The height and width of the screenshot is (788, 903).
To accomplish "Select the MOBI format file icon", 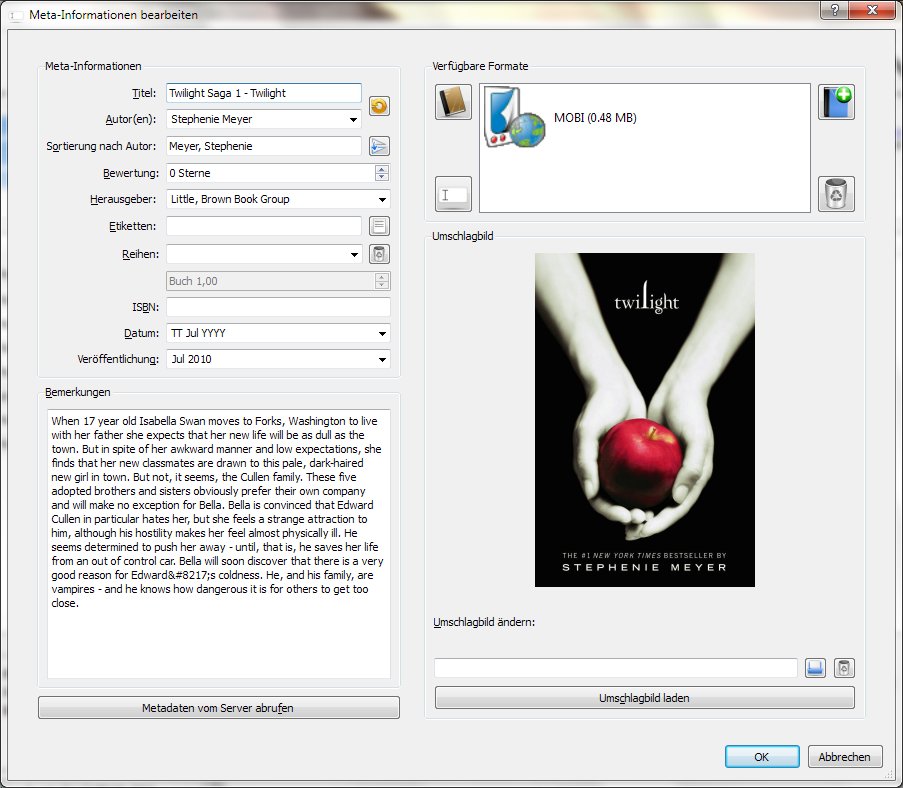I will (514, 117).
